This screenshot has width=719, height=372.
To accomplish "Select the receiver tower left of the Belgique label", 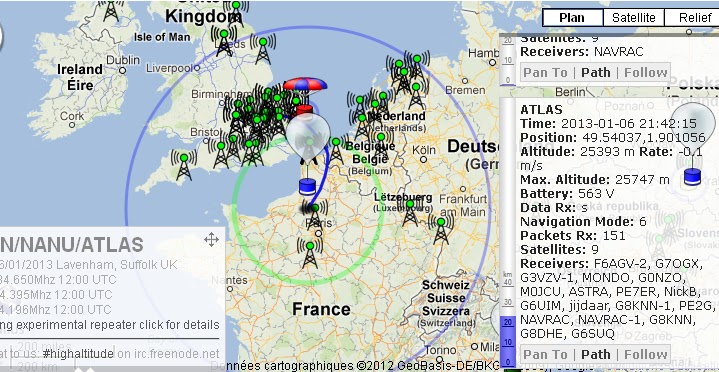I will (336, 149).
